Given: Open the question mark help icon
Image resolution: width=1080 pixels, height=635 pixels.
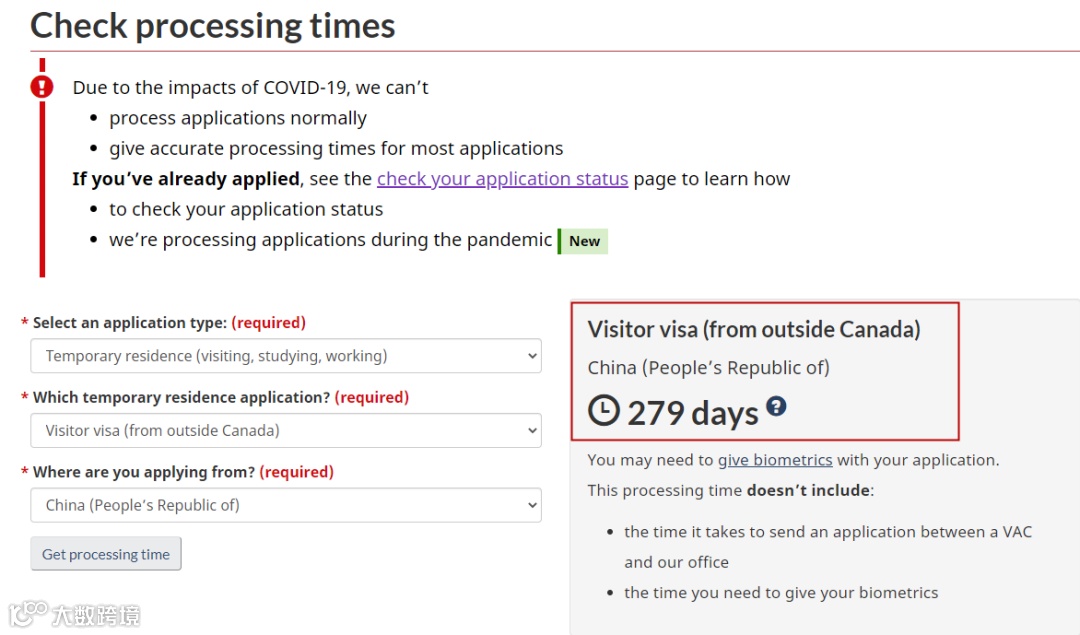Looking at the screenshot, I should tap(776, 406).
